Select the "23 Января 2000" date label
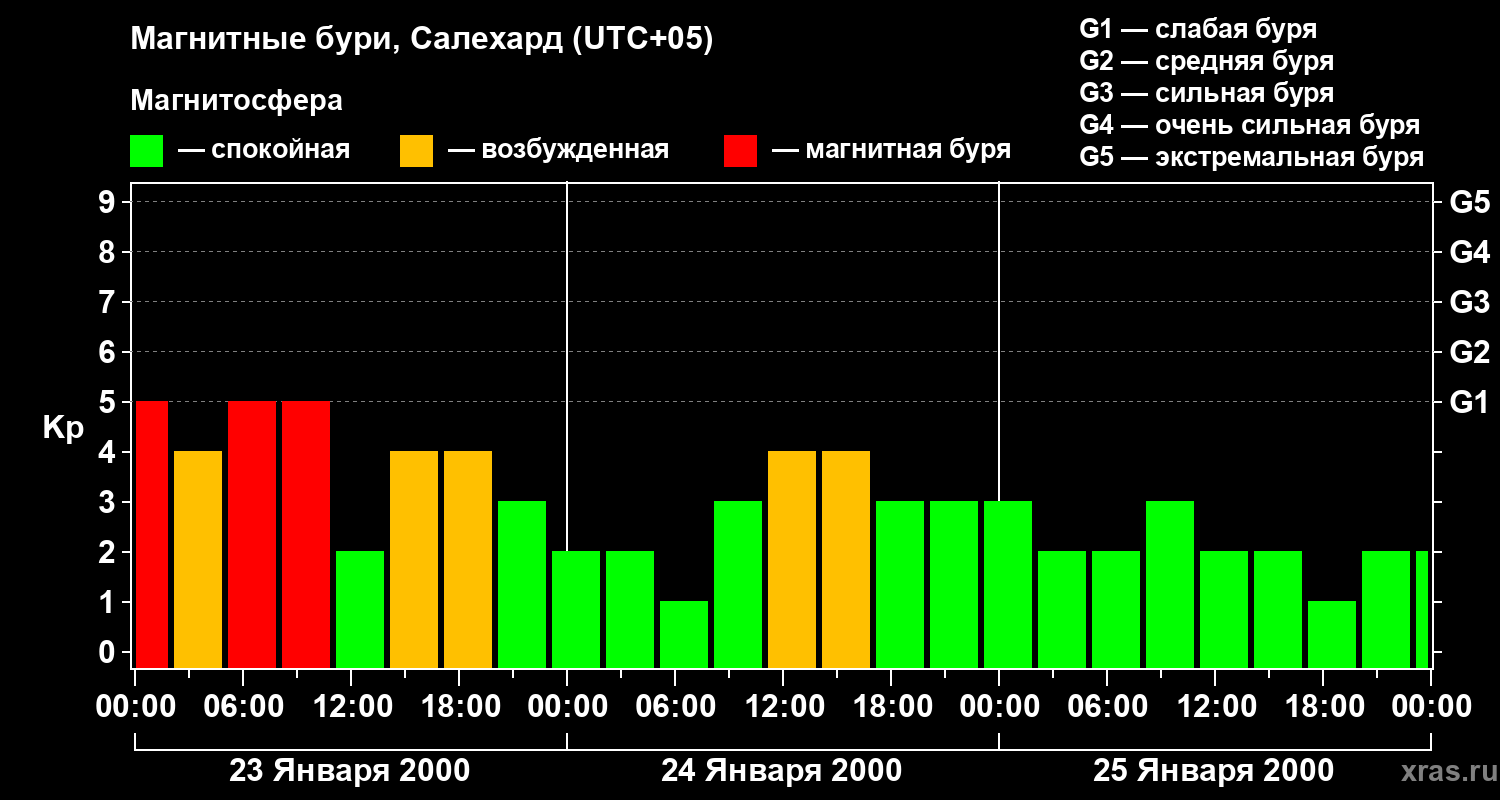Image resolution: width=1500 pixels, height=800 pixels. [350, 771]
